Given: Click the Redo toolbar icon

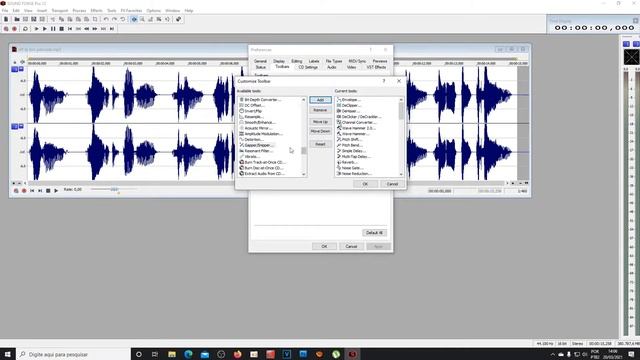Looking at the screenshot, I should point(115,19).
